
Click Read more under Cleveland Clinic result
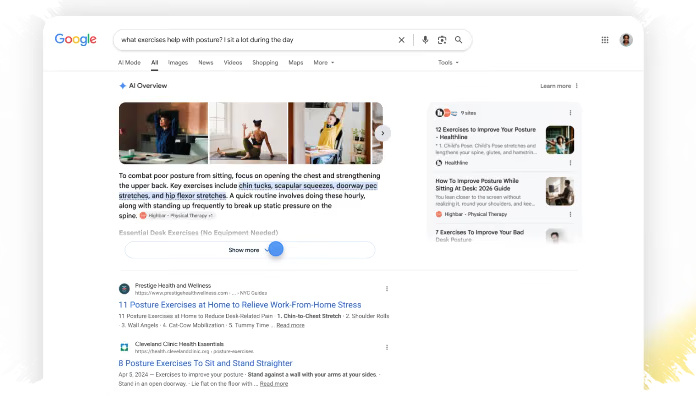point(274,384)
